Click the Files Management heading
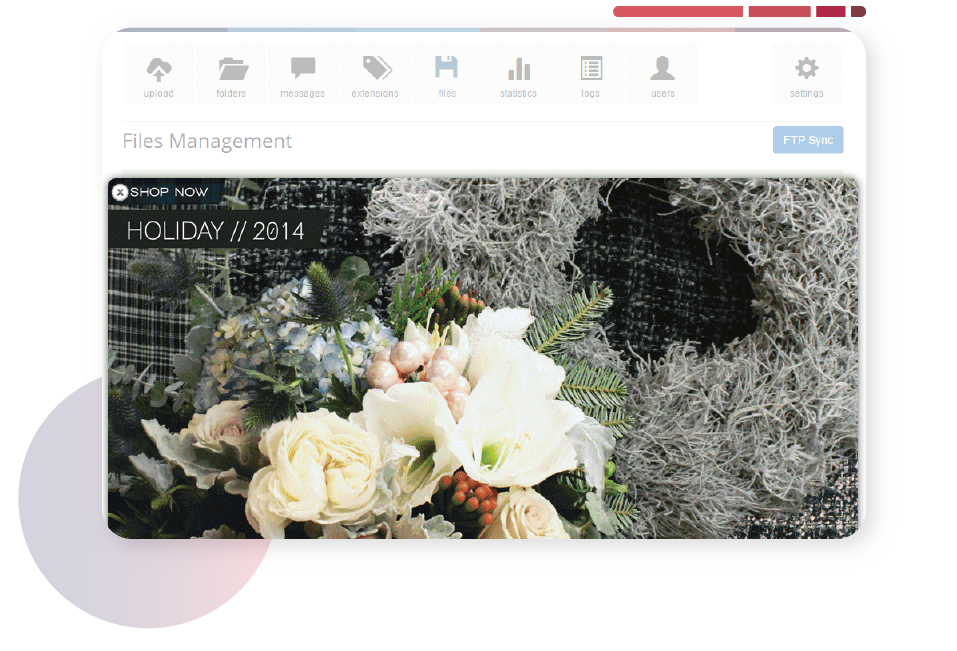Screen dimensions: 957x651 point(207,141)
